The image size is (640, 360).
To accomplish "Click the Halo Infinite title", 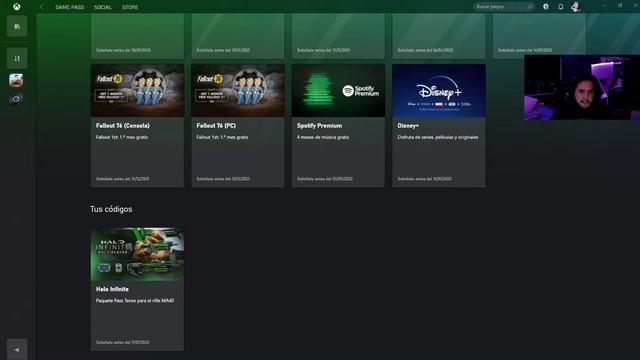I will click(x=112, y=289).
